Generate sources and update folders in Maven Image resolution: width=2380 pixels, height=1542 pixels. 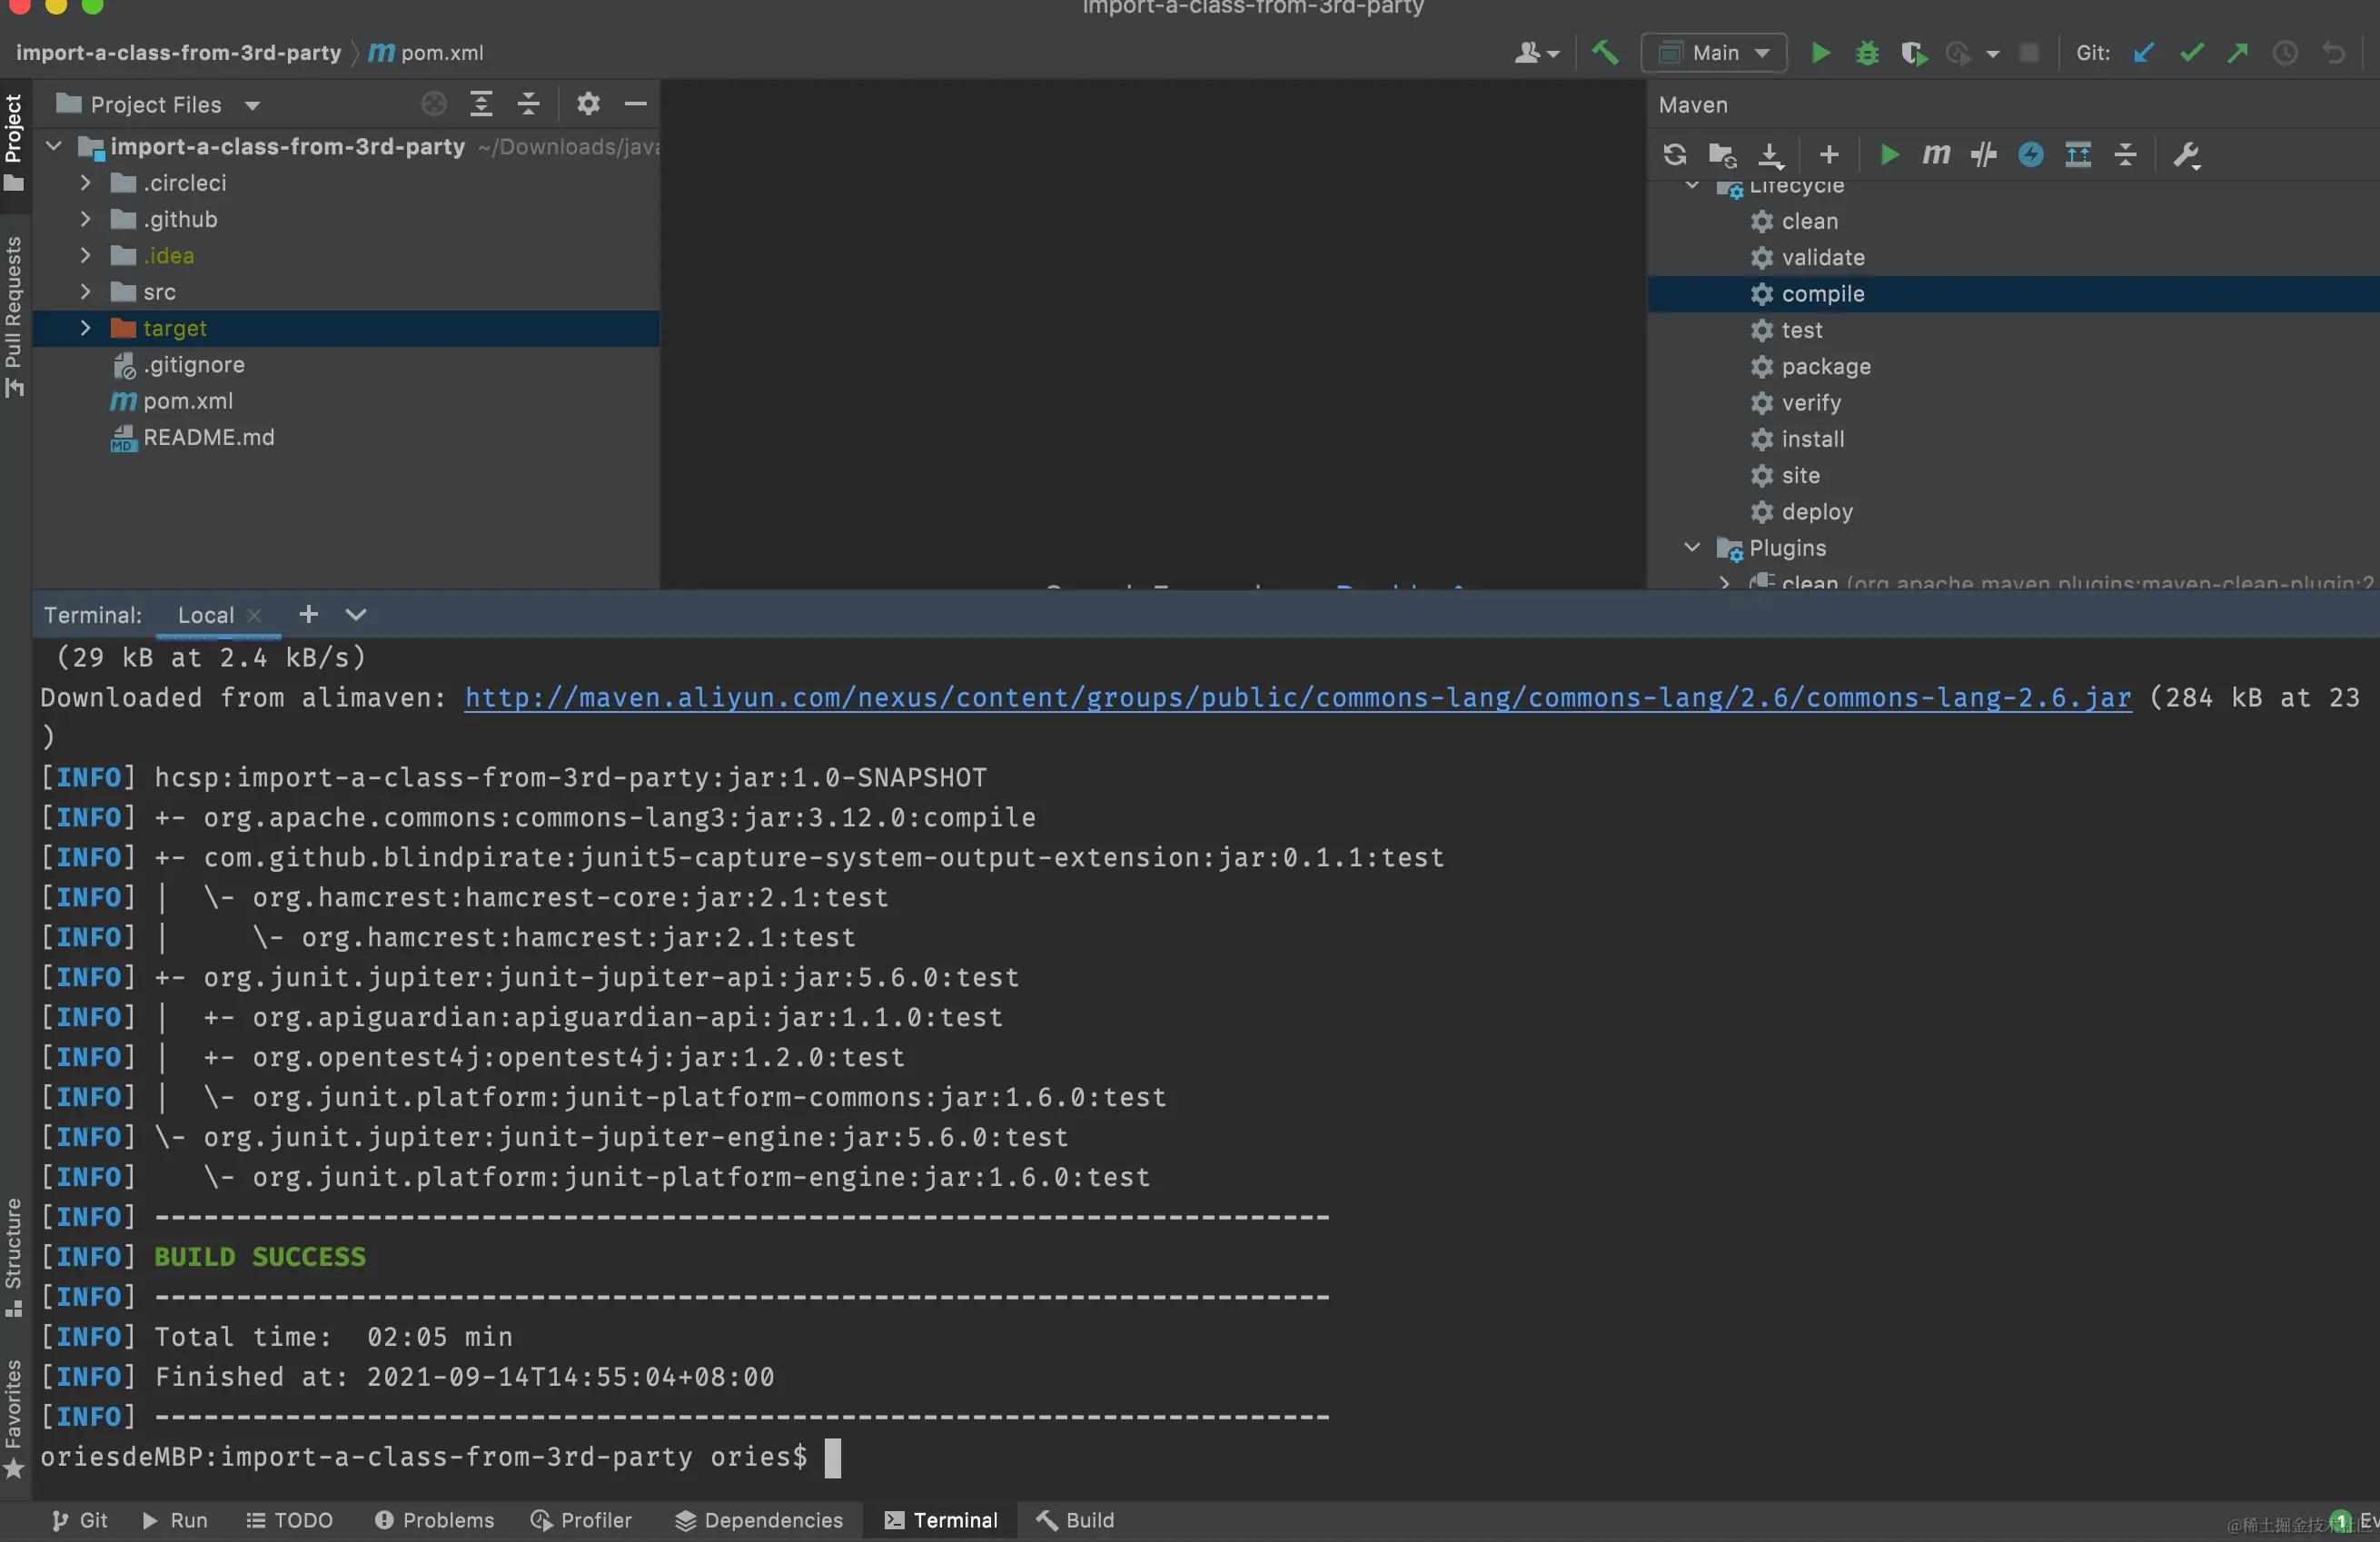(x=1722, y=155)
